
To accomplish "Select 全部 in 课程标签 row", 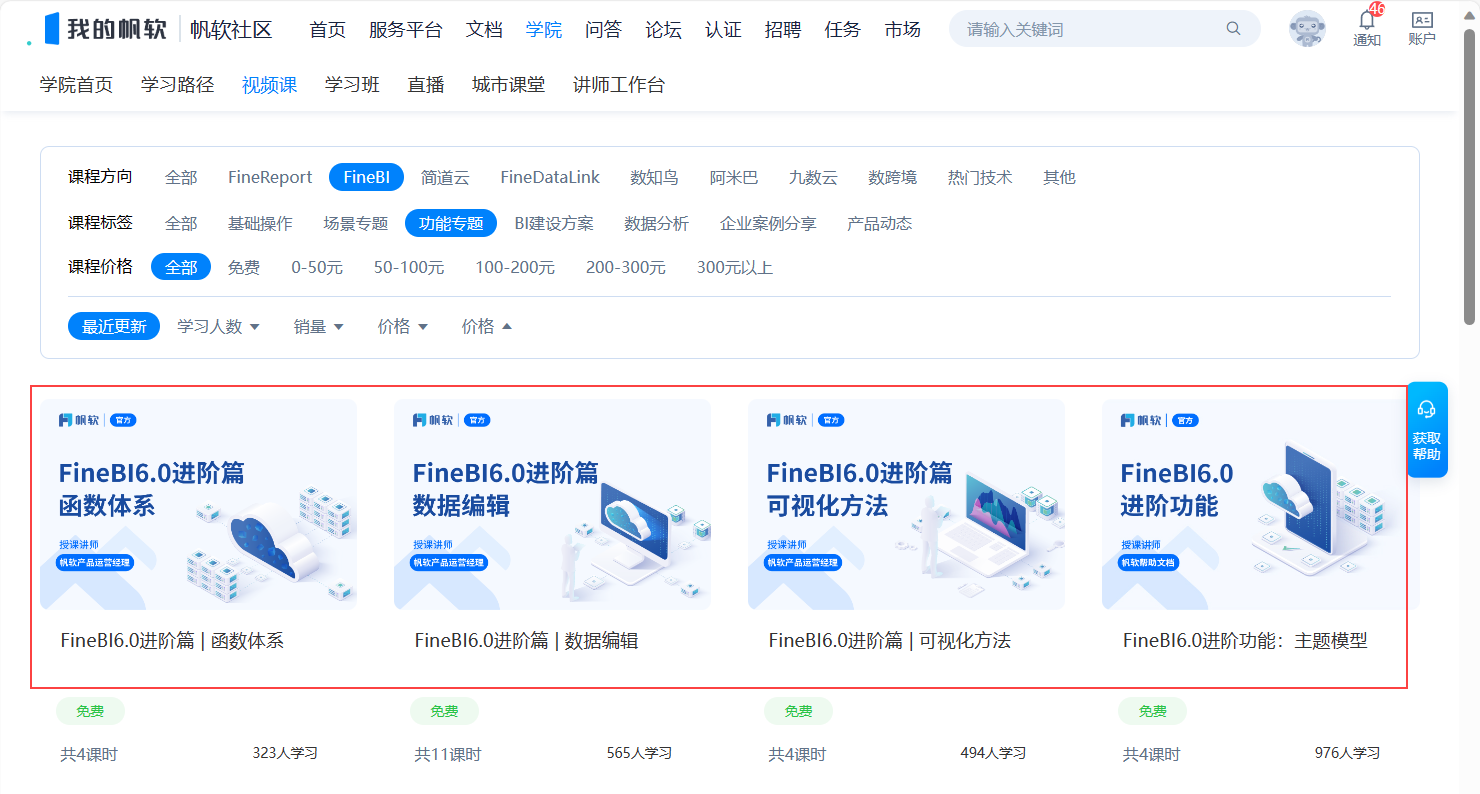I will click(181, 223).
